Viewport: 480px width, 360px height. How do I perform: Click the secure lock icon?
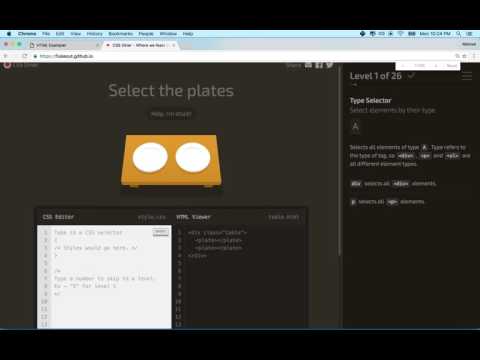coord(35,56)
